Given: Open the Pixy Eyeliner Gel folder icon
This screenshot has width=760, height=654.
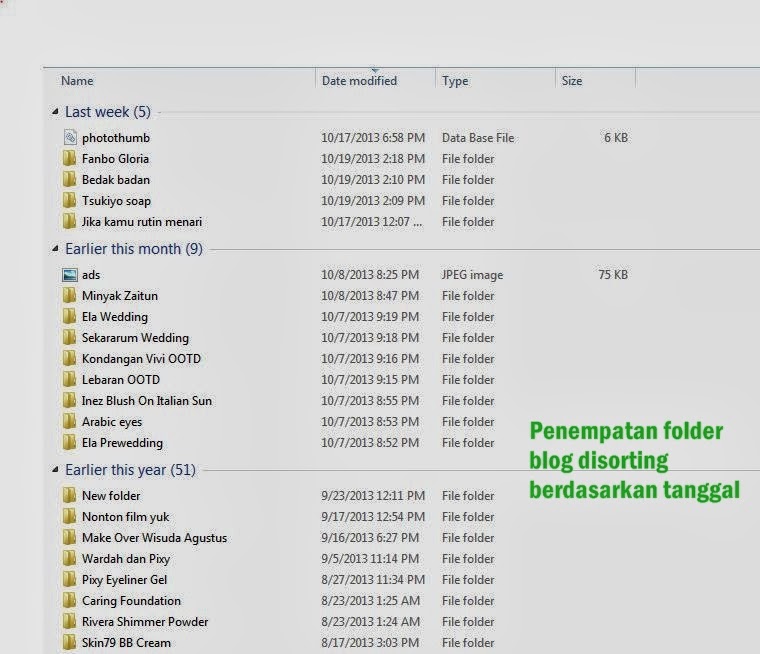Looking at the screenshot, I should click(69, 580).
